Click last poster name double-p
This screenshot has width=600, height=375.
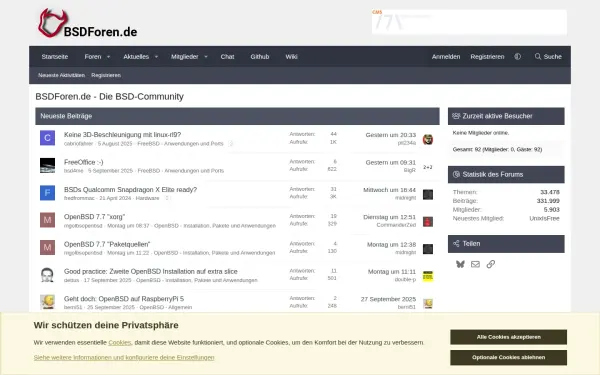click(x=405, y=280)
